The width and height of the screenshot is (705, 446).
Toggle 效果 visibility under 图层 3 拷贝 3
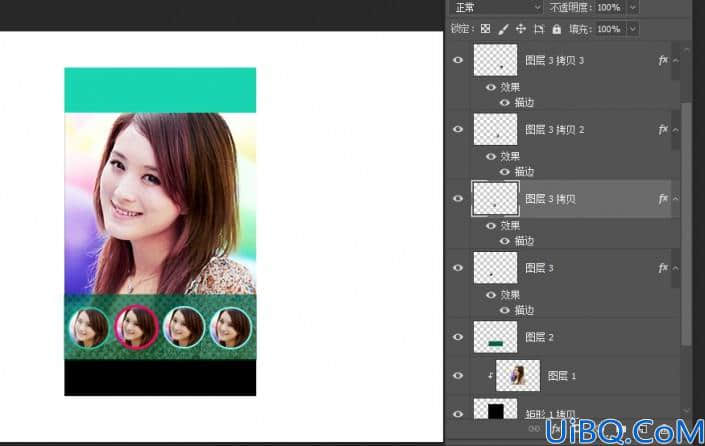[491, 87]
